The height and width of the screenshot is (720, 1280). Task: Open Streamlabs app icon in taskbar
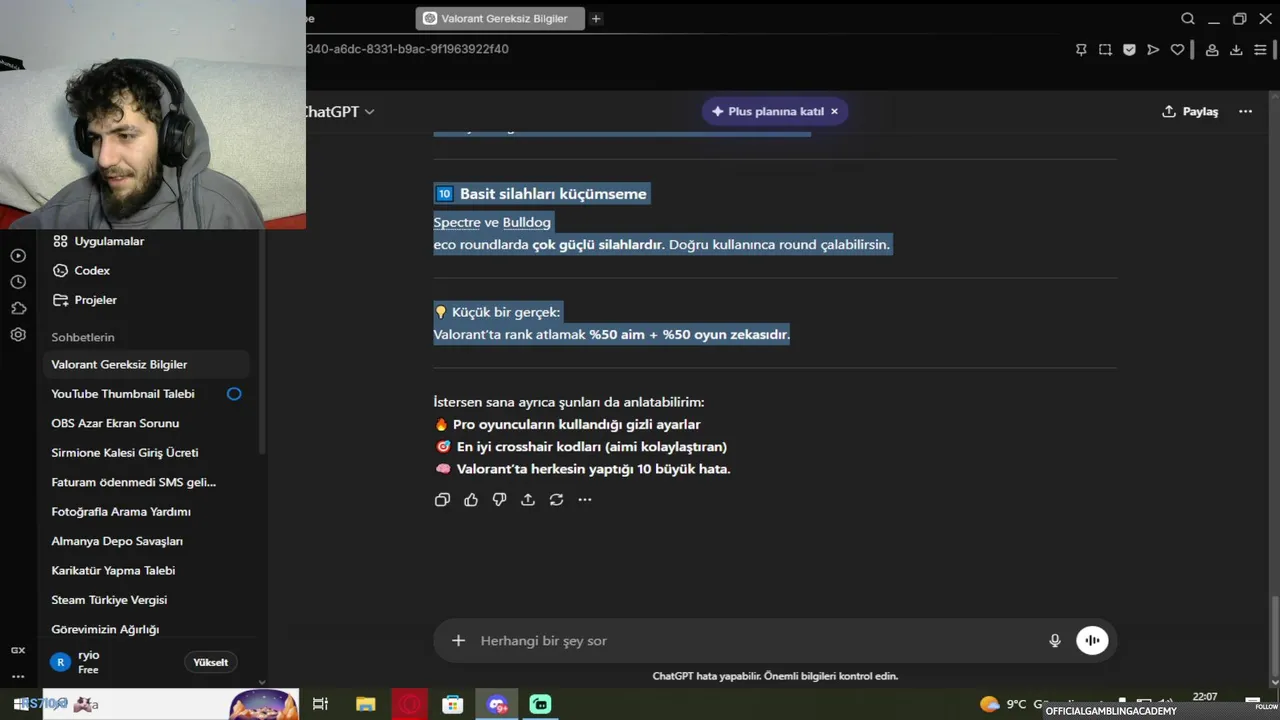coord(540,704)
